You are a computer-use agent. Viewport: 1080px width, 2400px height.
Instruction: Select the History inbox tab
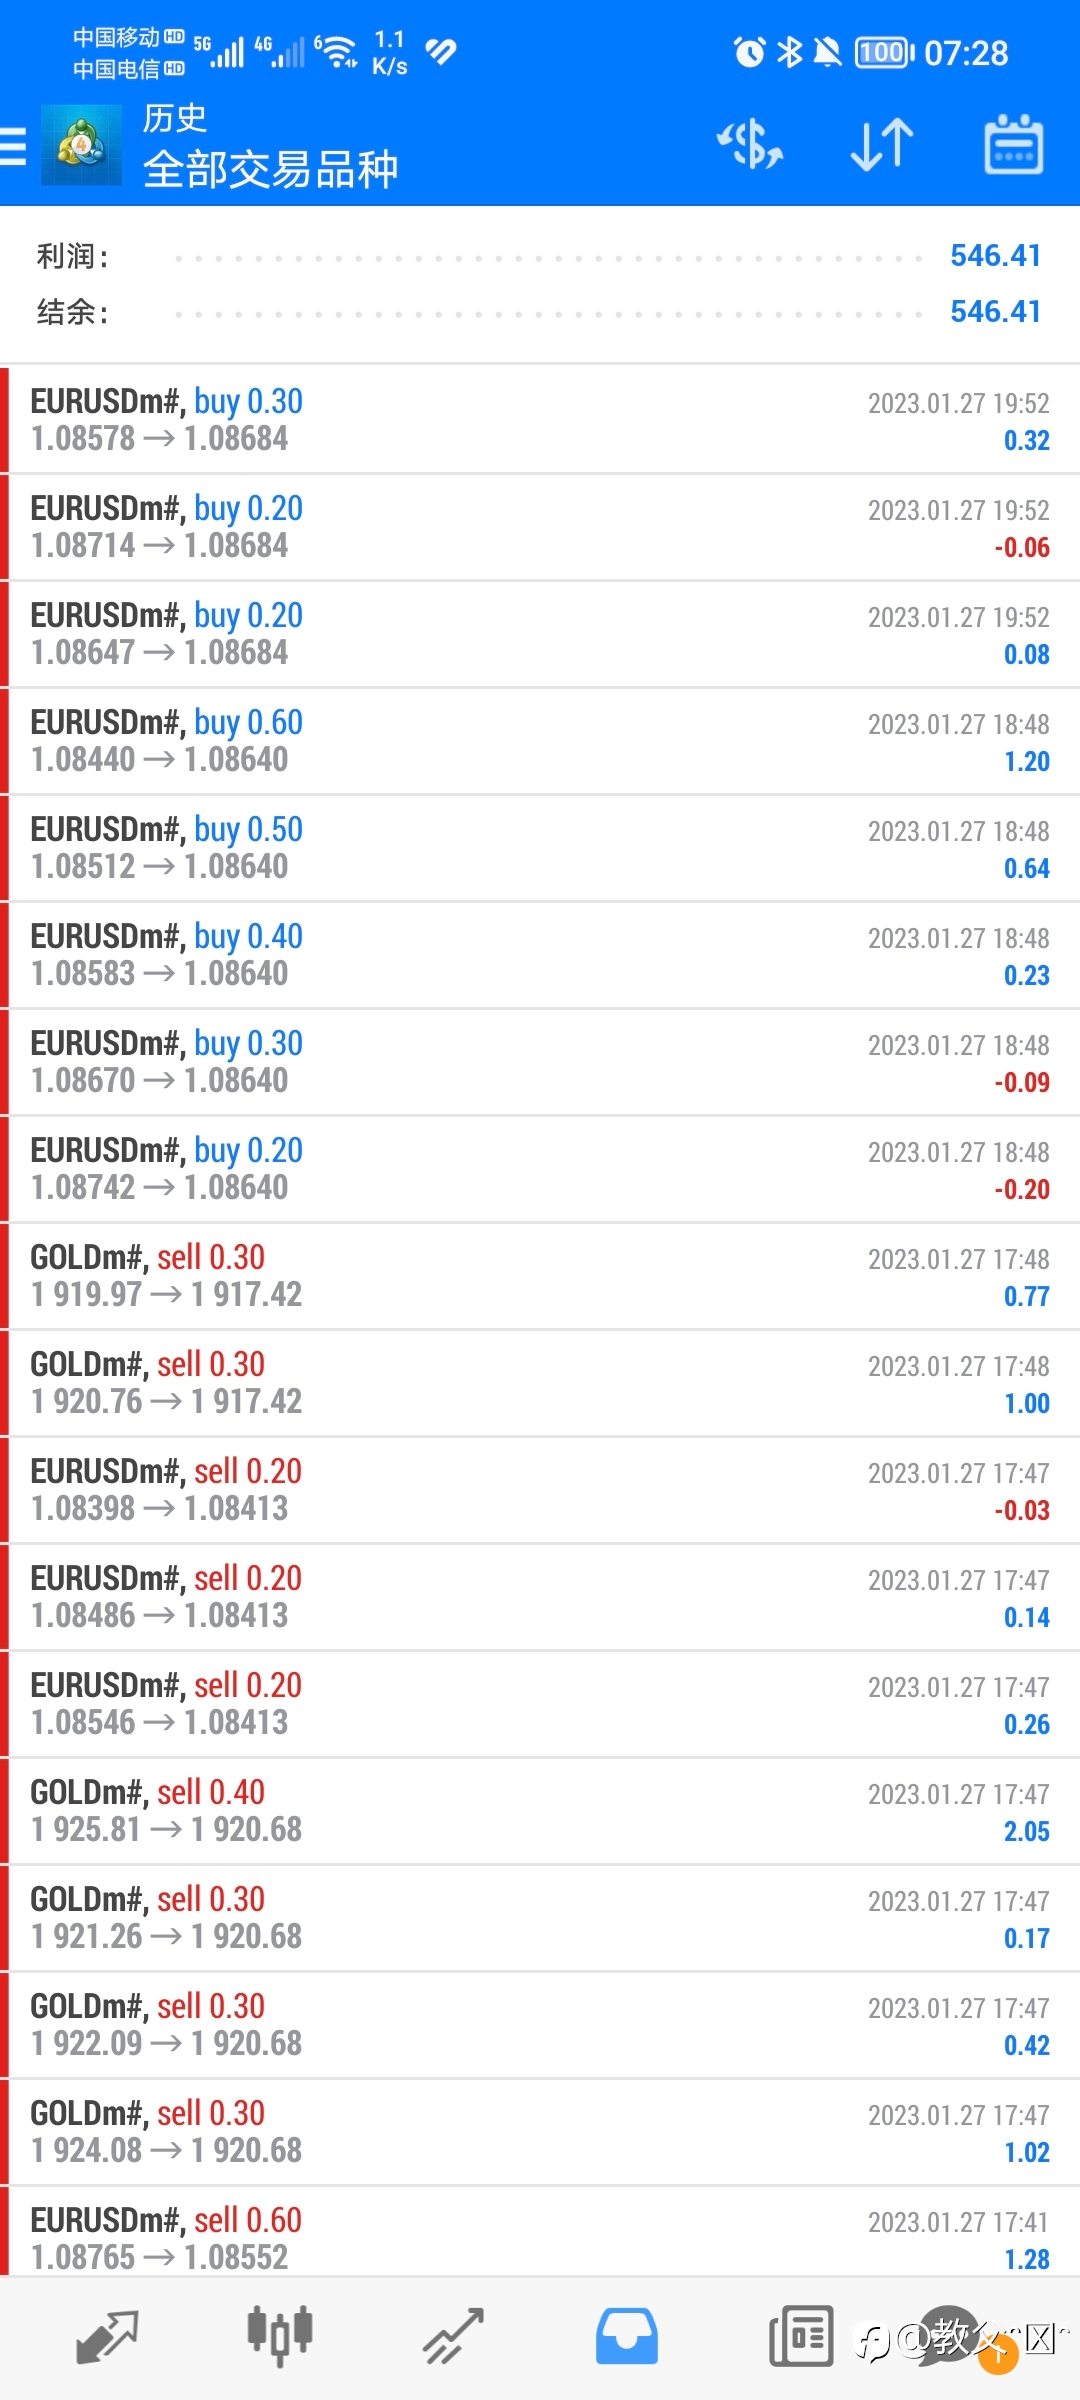[x=627, y=2336]
